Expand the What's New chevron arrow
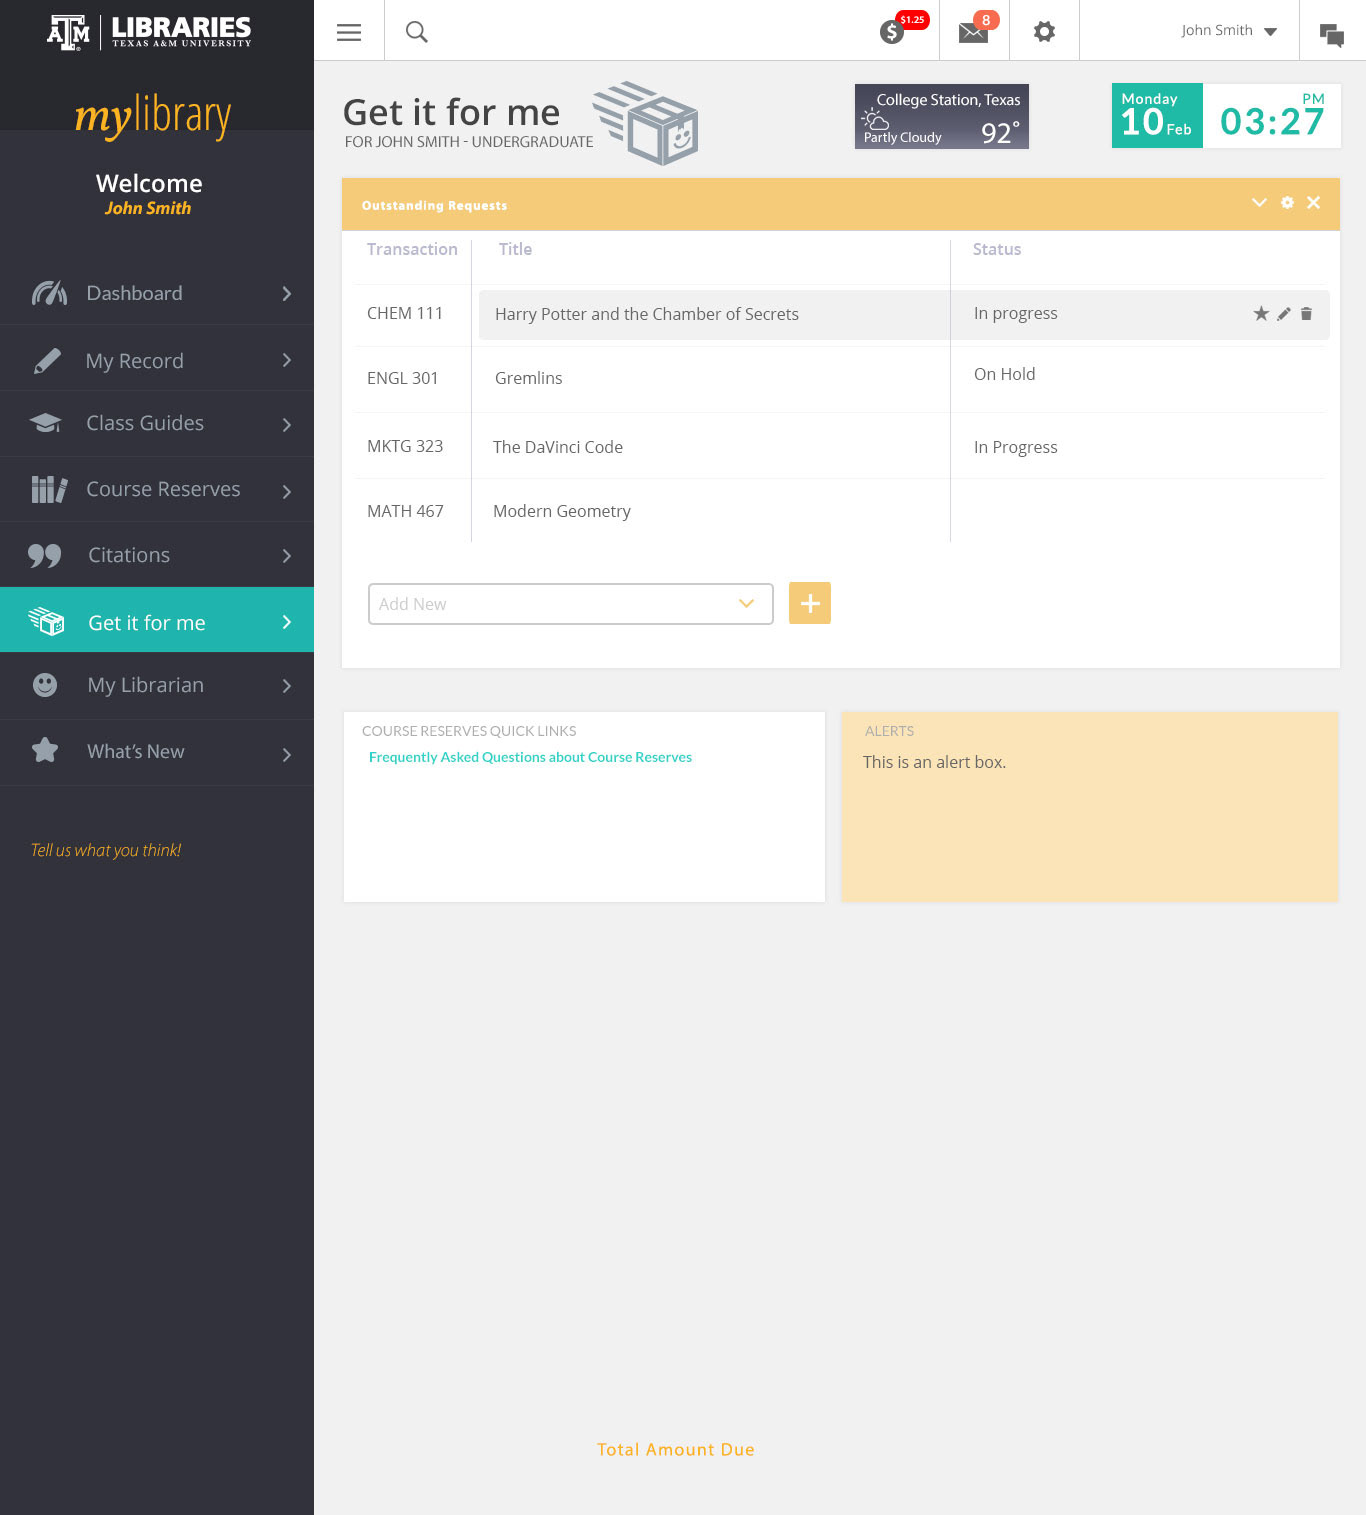1366x1515 pixels. click(287, 755)
